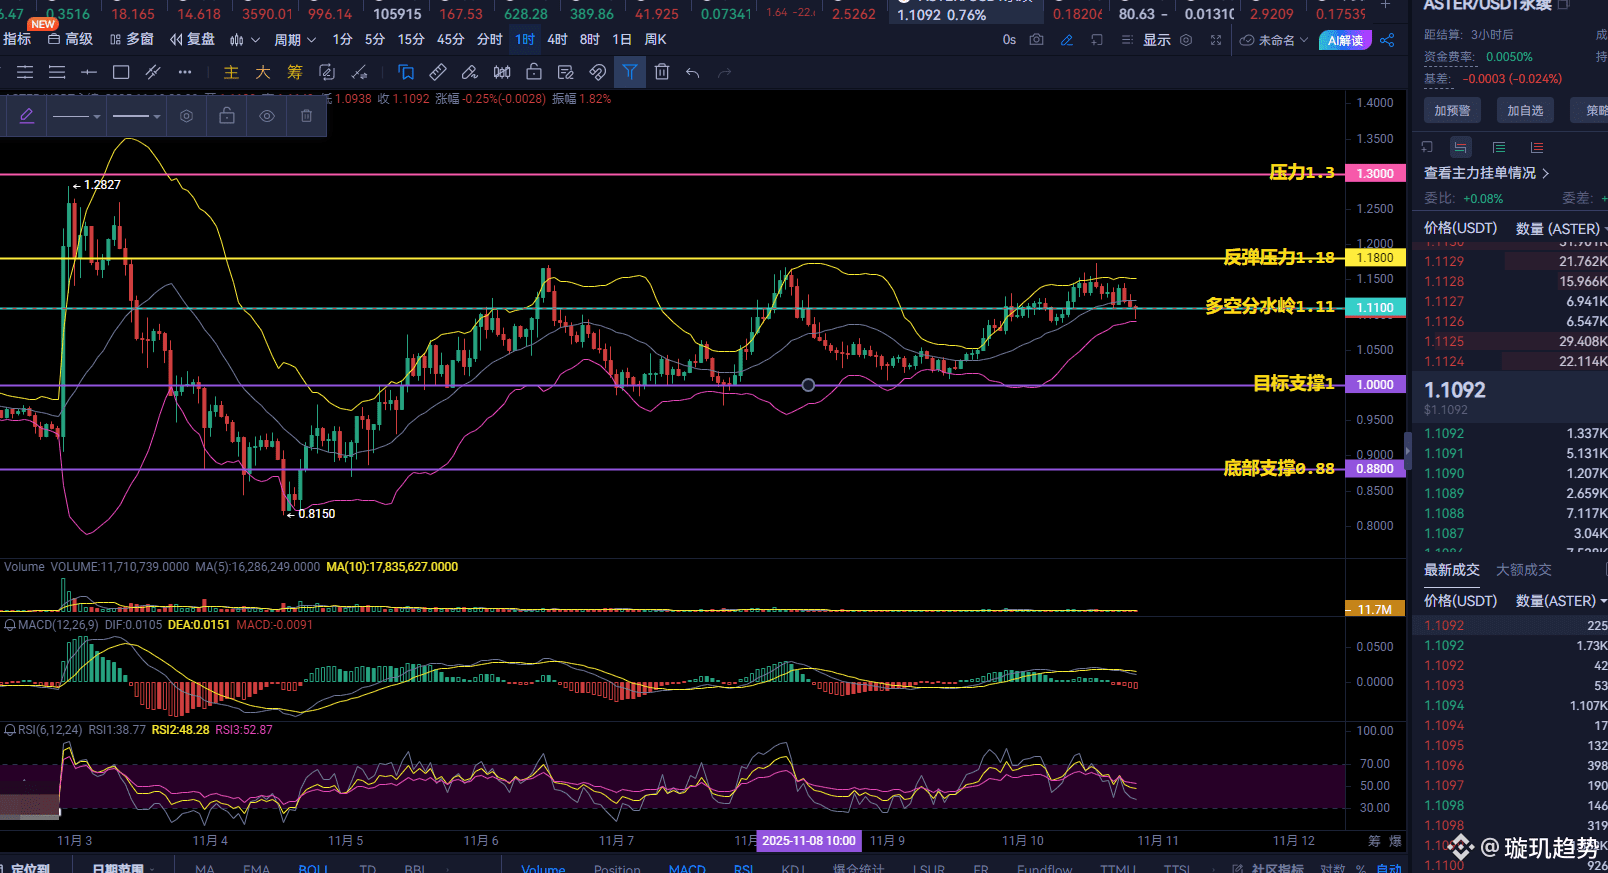
Task: Click the blue filter funnel icon
Action: (x=630, y=72)
